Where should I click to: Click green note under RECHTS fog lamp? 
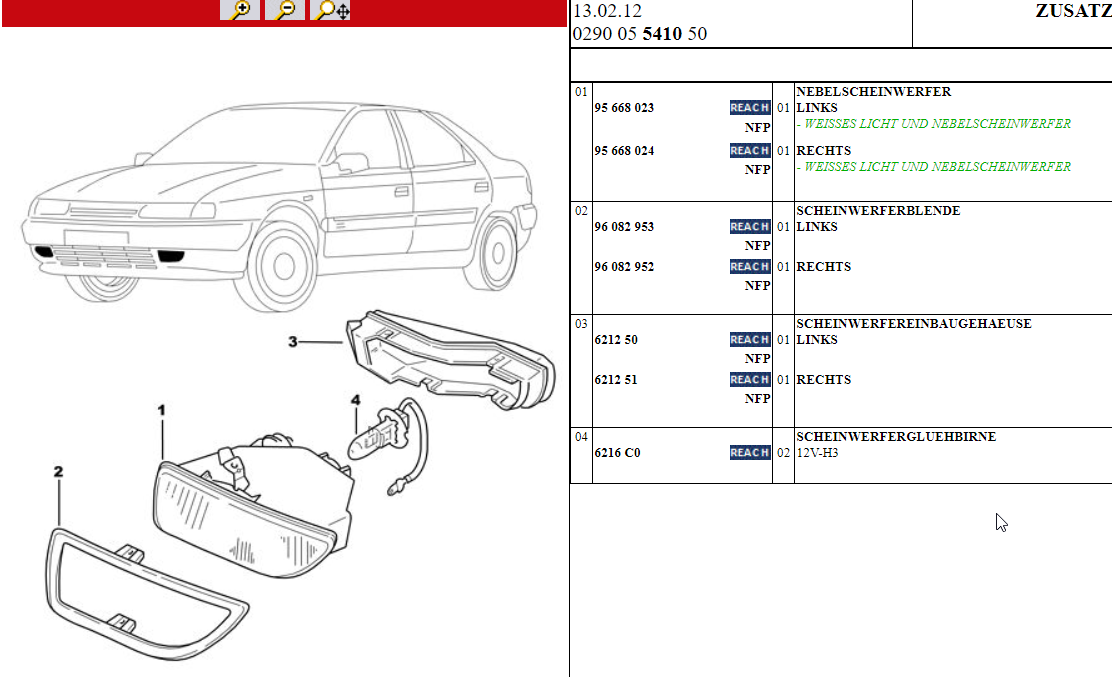pyautogui.click(x=933, y=167)
